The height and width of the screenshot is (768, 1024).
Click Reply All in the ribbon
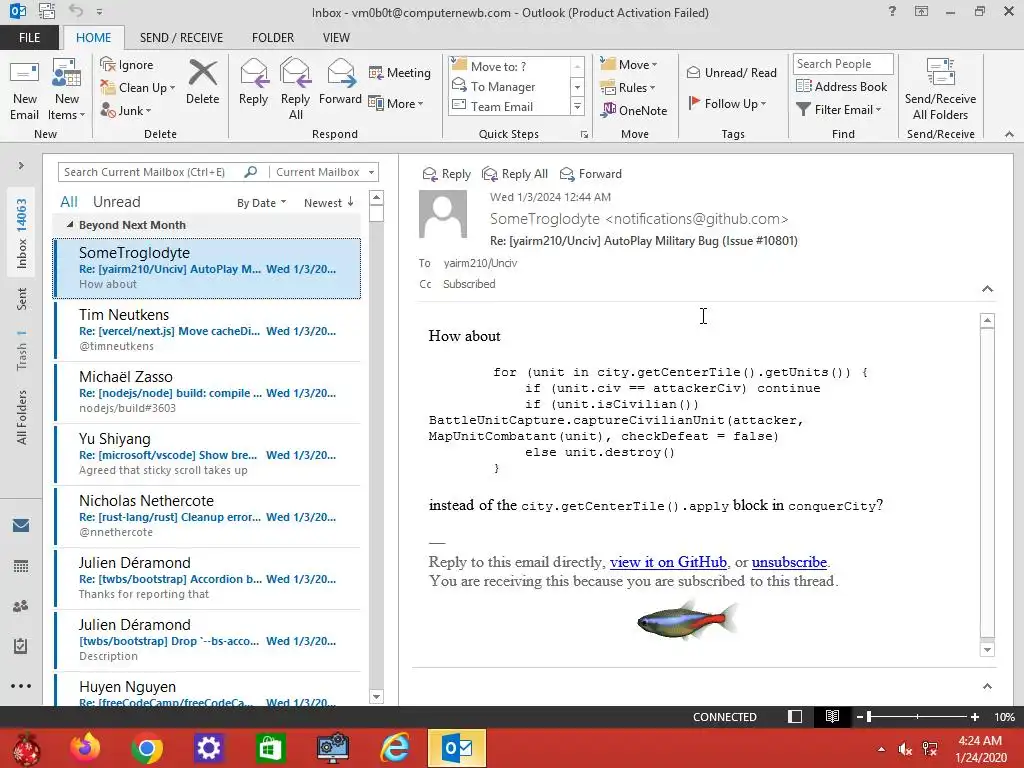[x=295, y=89]
